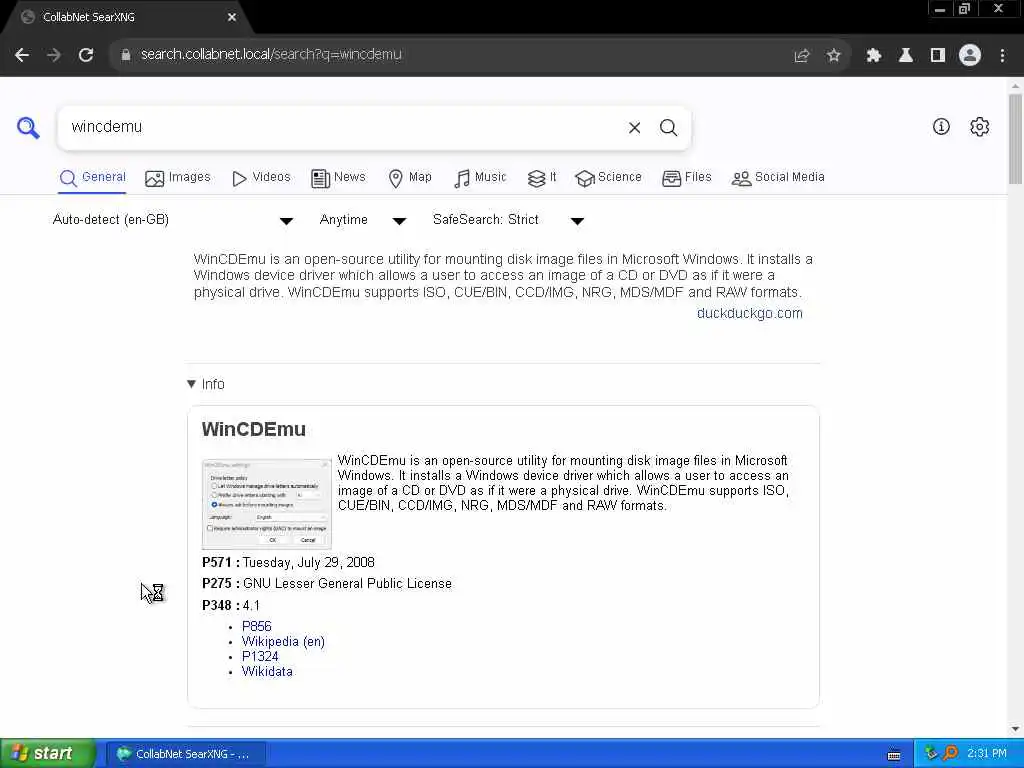Screen dimensions: 1024x768
Task: Open the Wikipedia (en) link
Action: click(283, 641)
